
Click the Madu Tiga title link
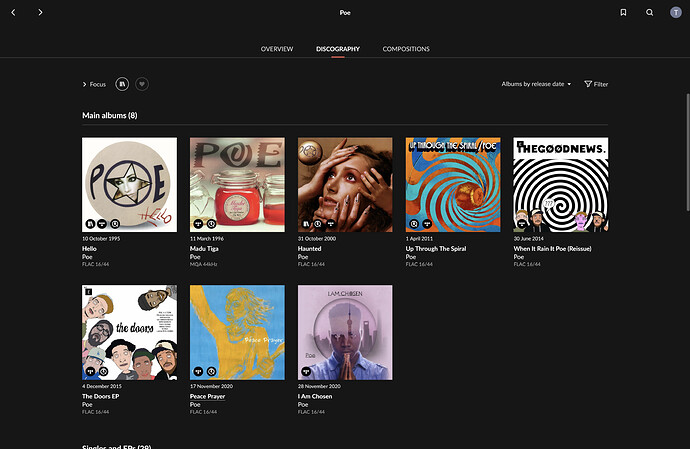click(204, 248)
